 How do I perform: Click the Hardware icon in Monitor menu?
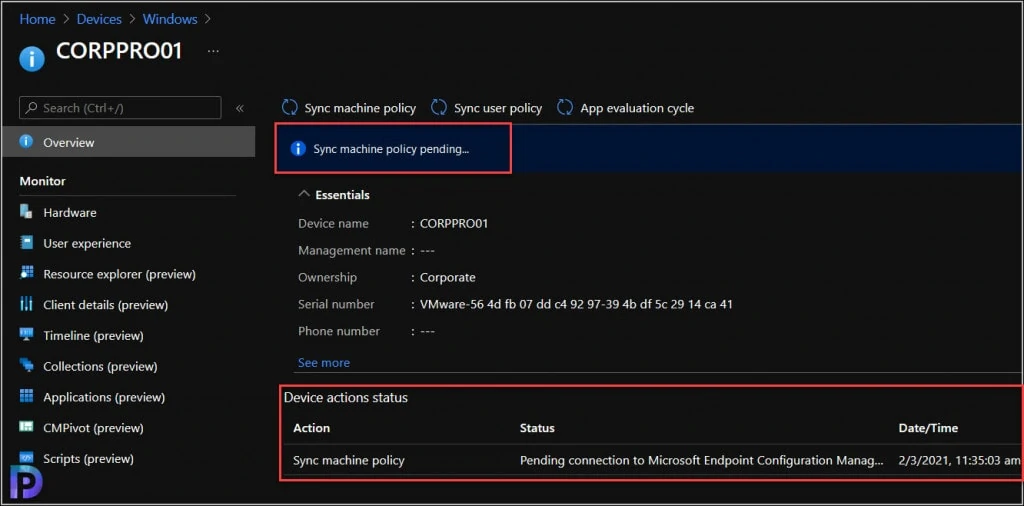coord(26,212)
